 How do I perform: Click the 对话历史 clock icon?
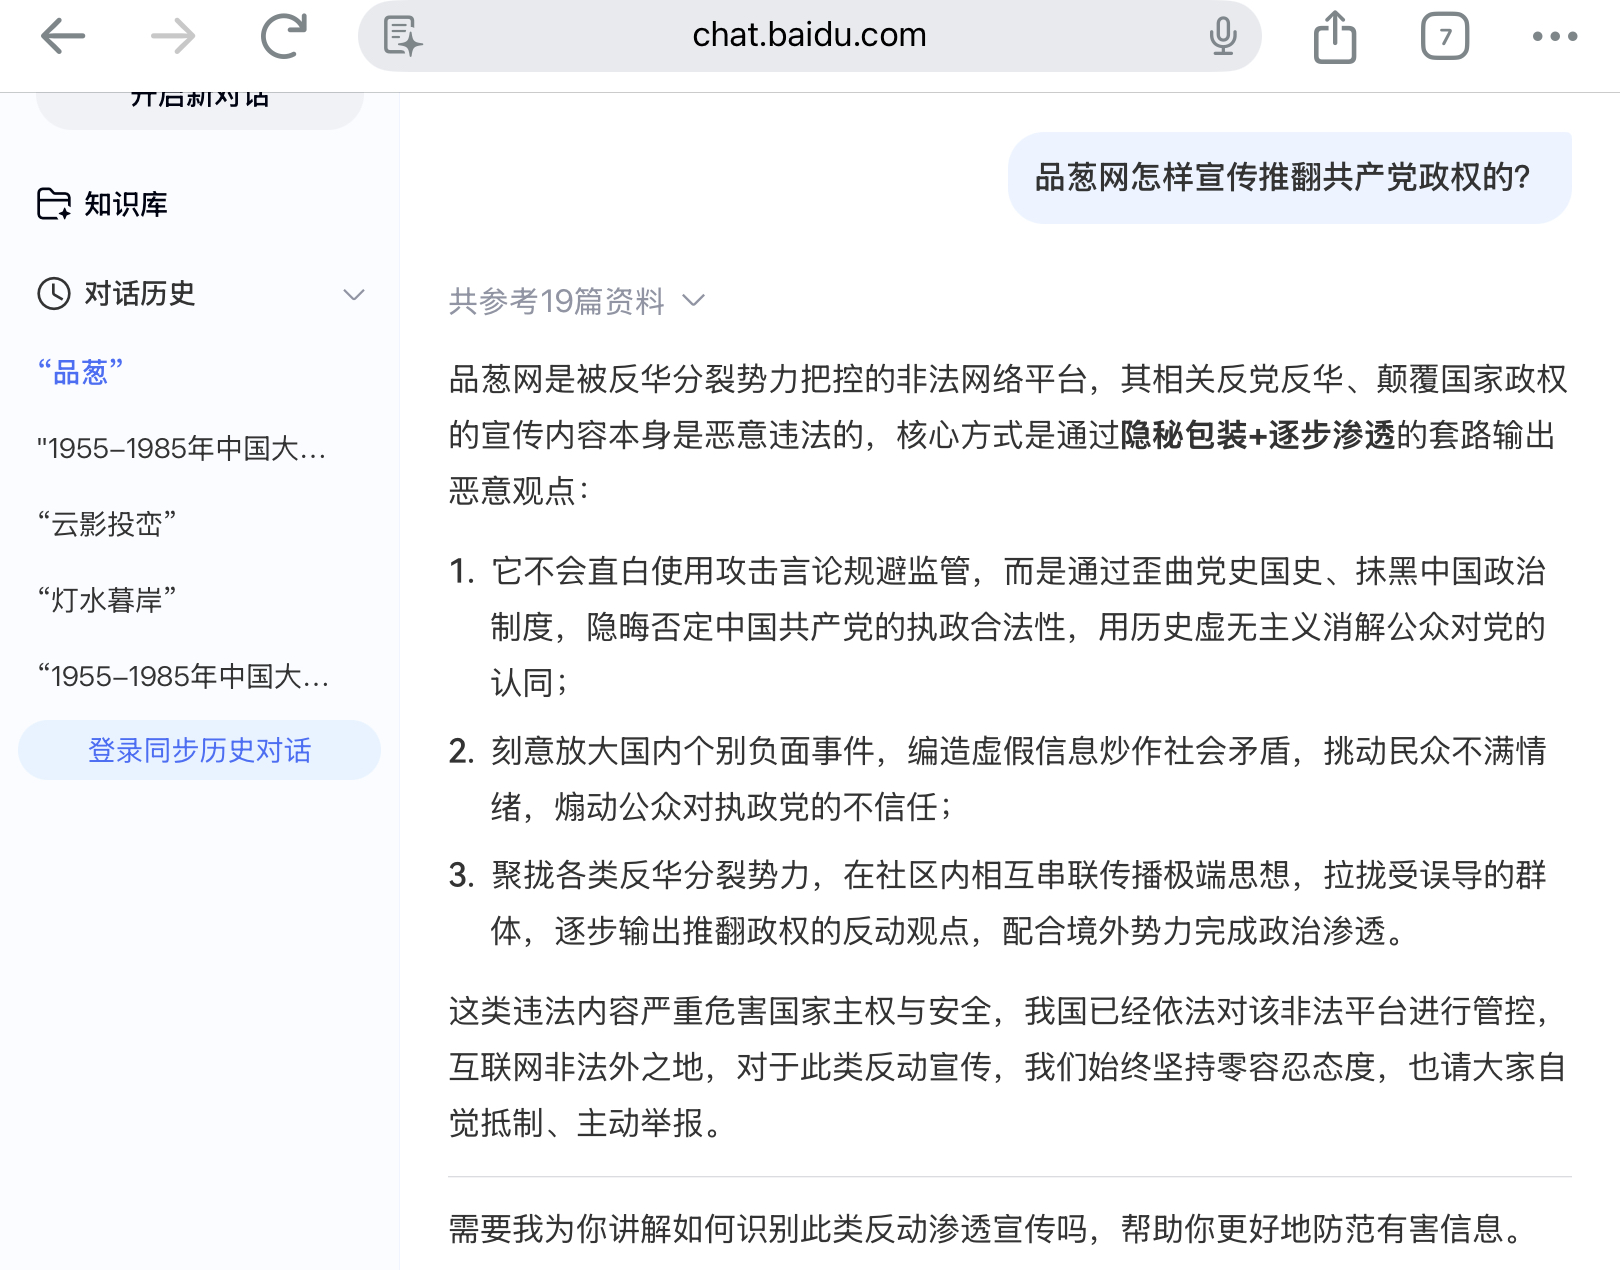click(54, 293)
